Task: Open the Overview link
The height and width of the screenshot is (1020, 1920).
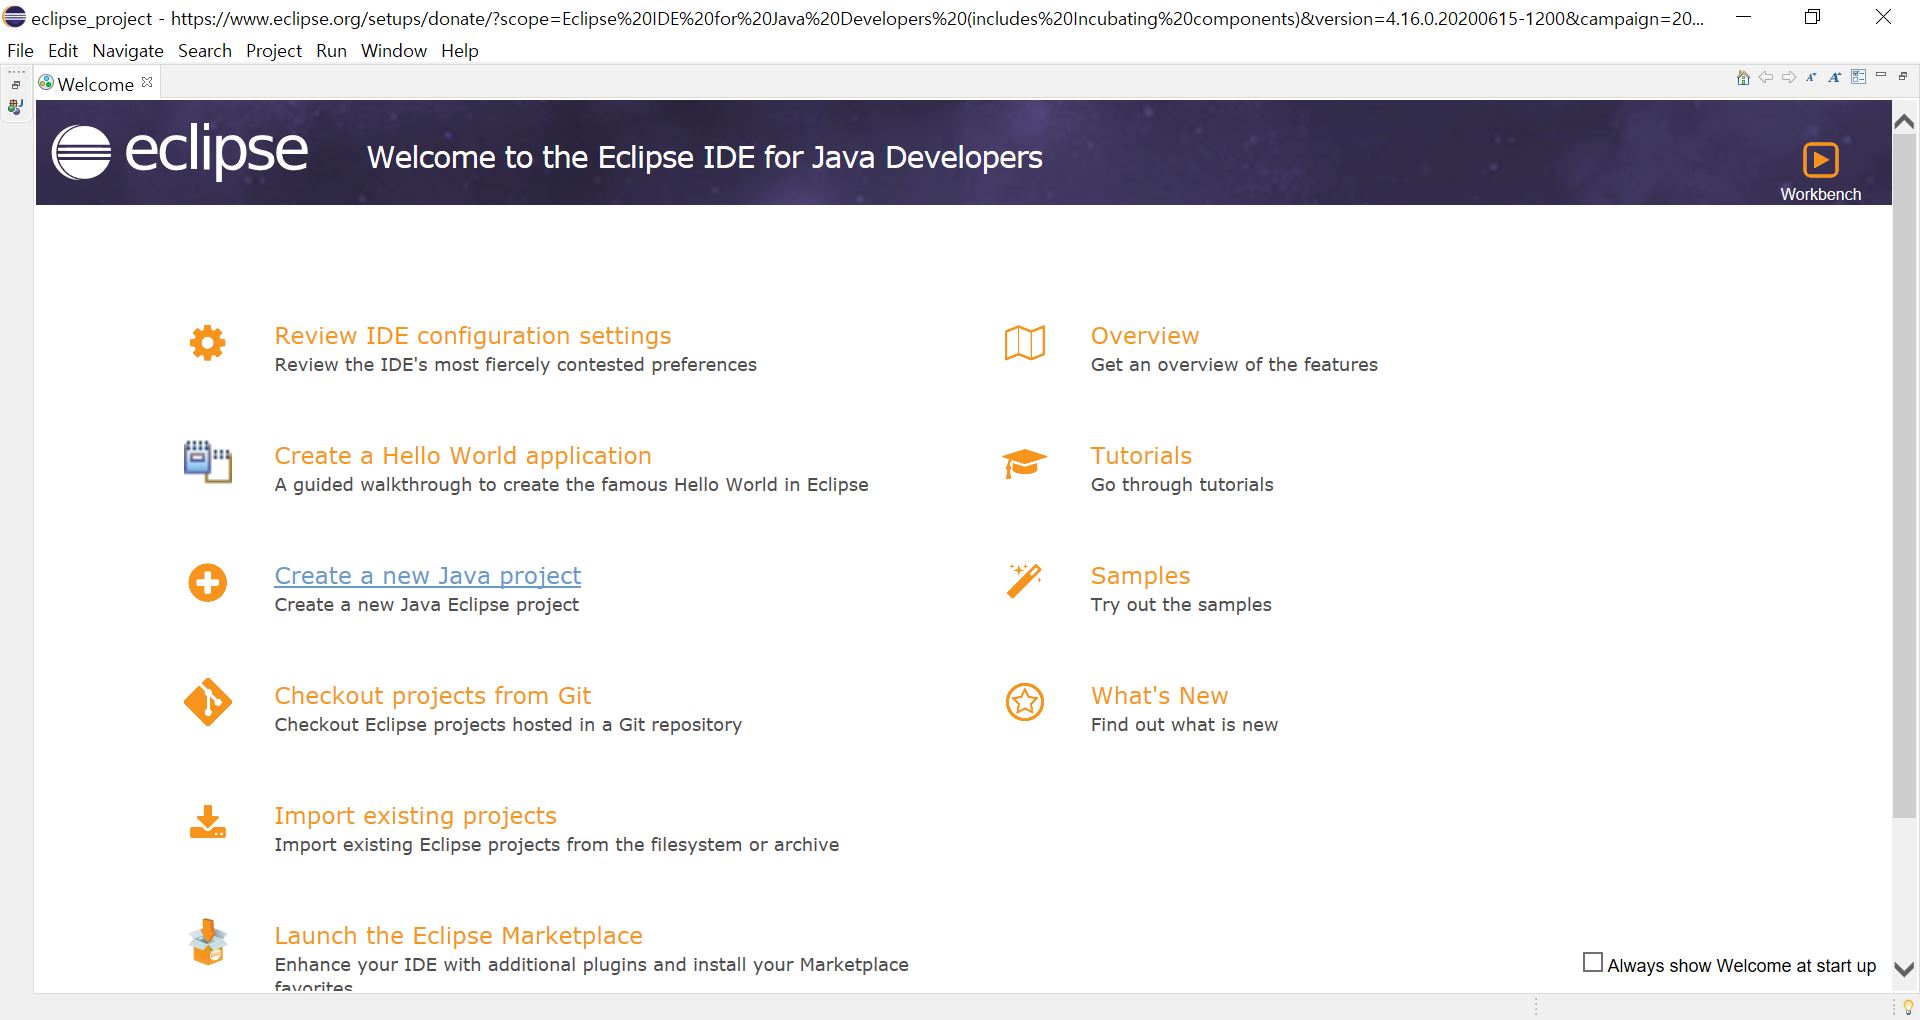Action: point(1145,336)
